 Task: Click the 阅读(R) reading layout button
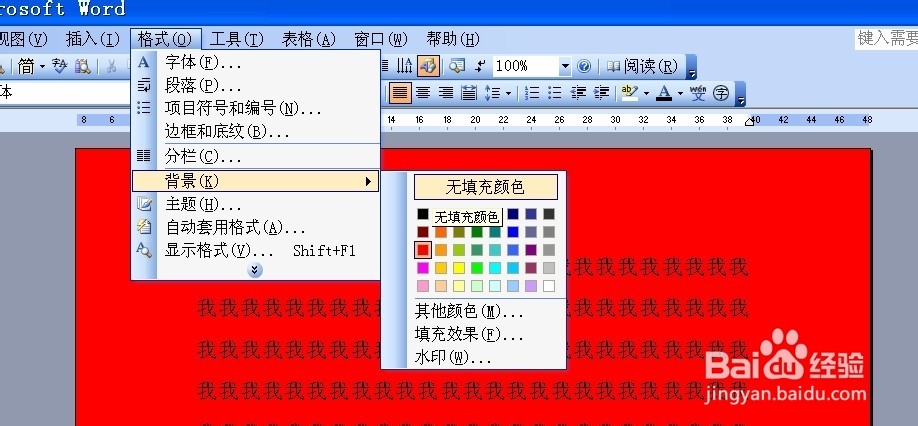click(x=642, y=66)
